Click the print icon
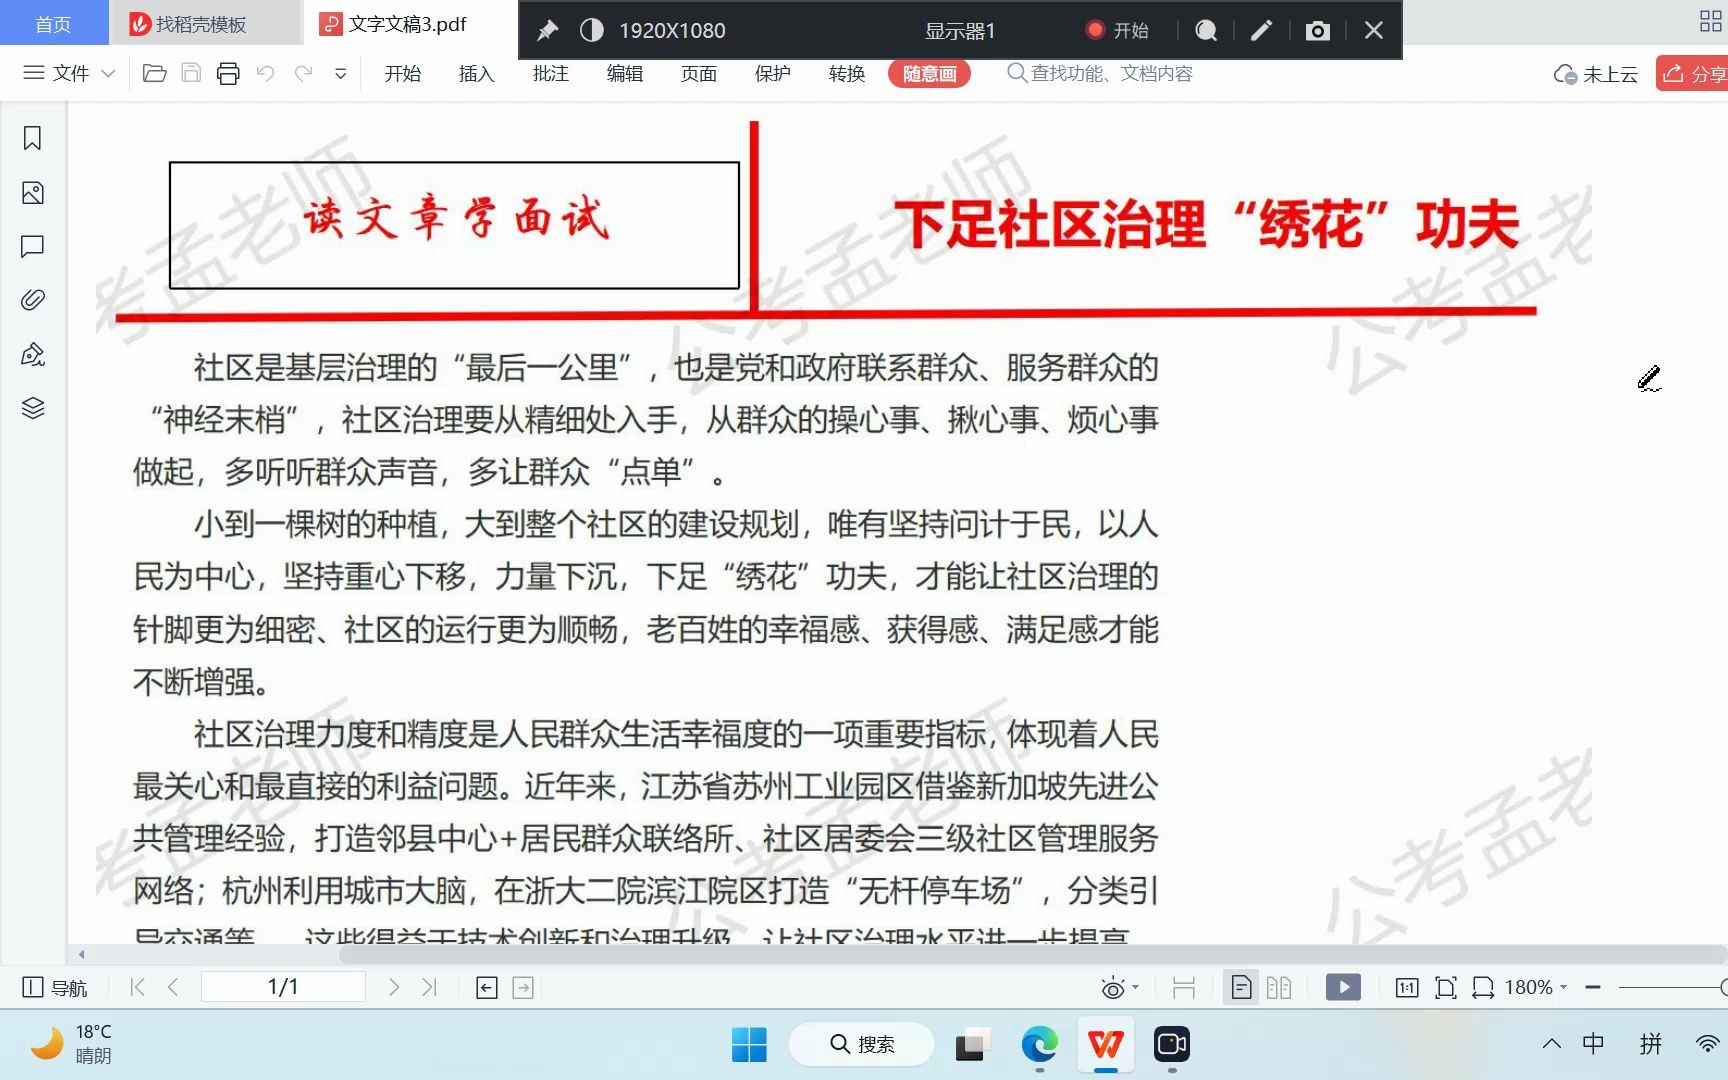Viewport: 1728px width, 1080px height. [x=228, y=73]
